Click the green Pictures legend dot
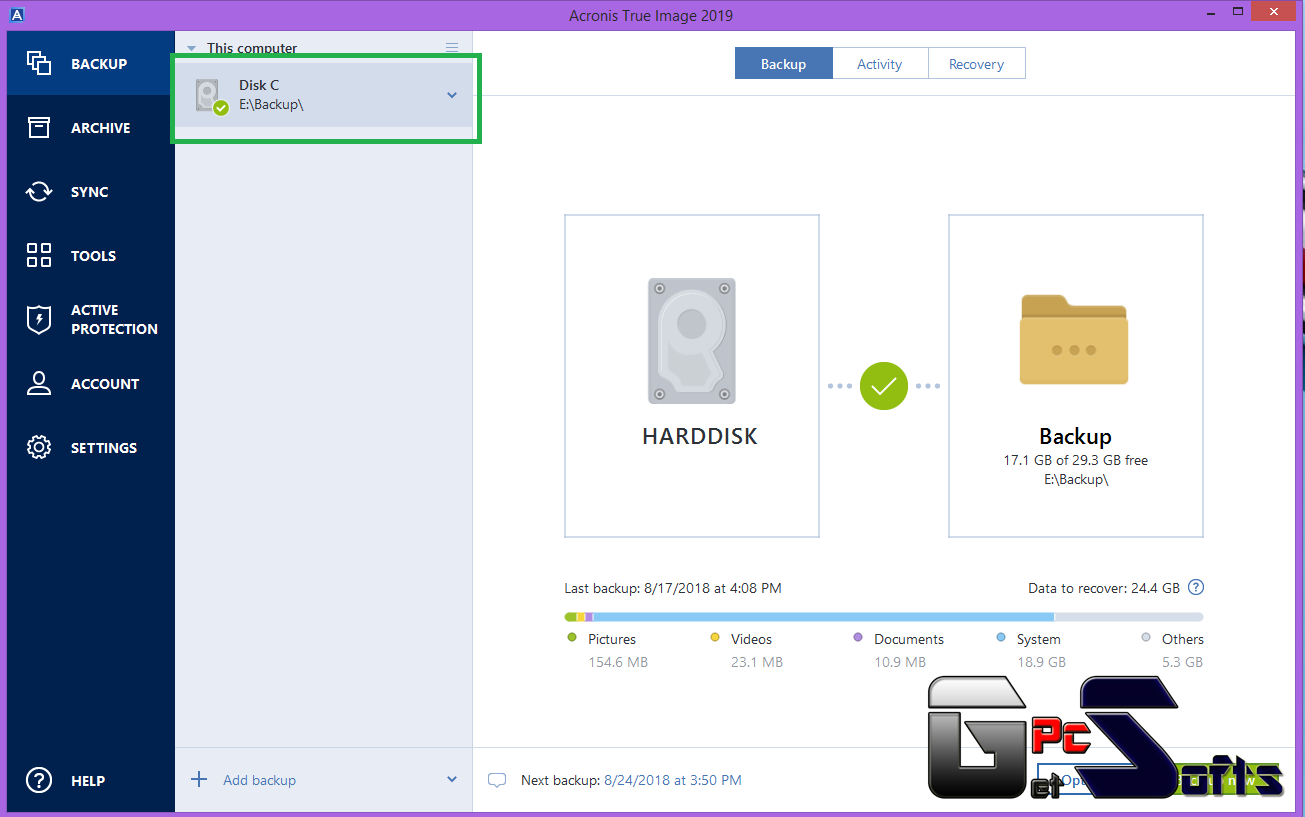The image size is (1305, 817). pos(572,637)
